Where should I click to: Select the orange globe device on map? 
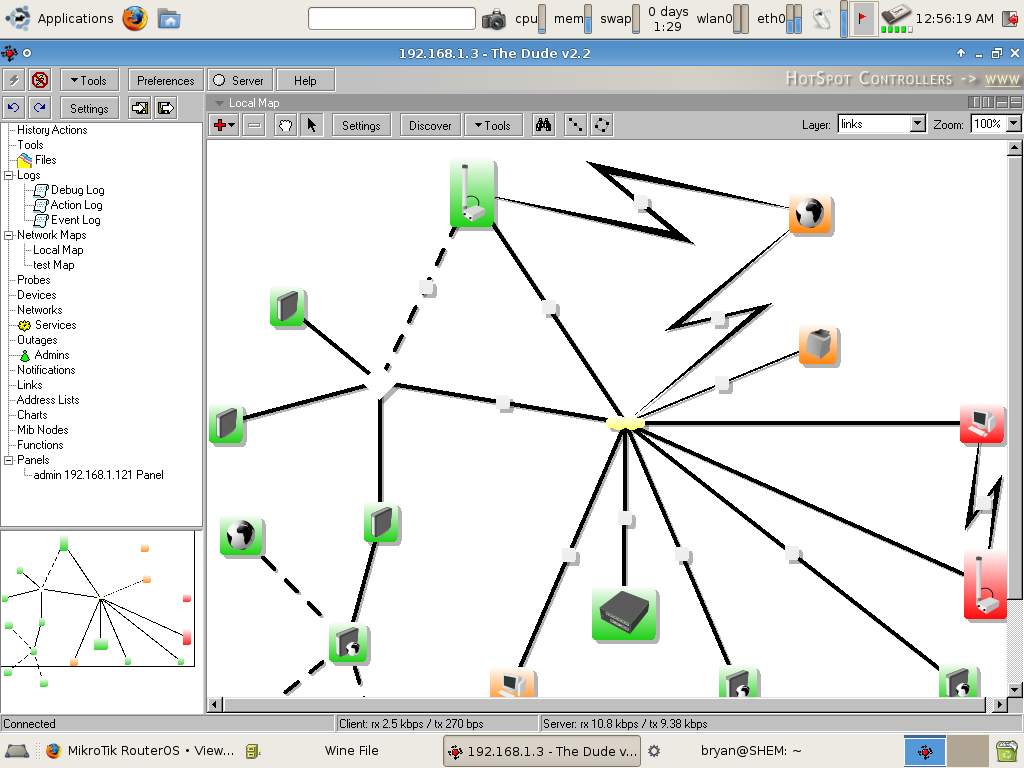810,213
